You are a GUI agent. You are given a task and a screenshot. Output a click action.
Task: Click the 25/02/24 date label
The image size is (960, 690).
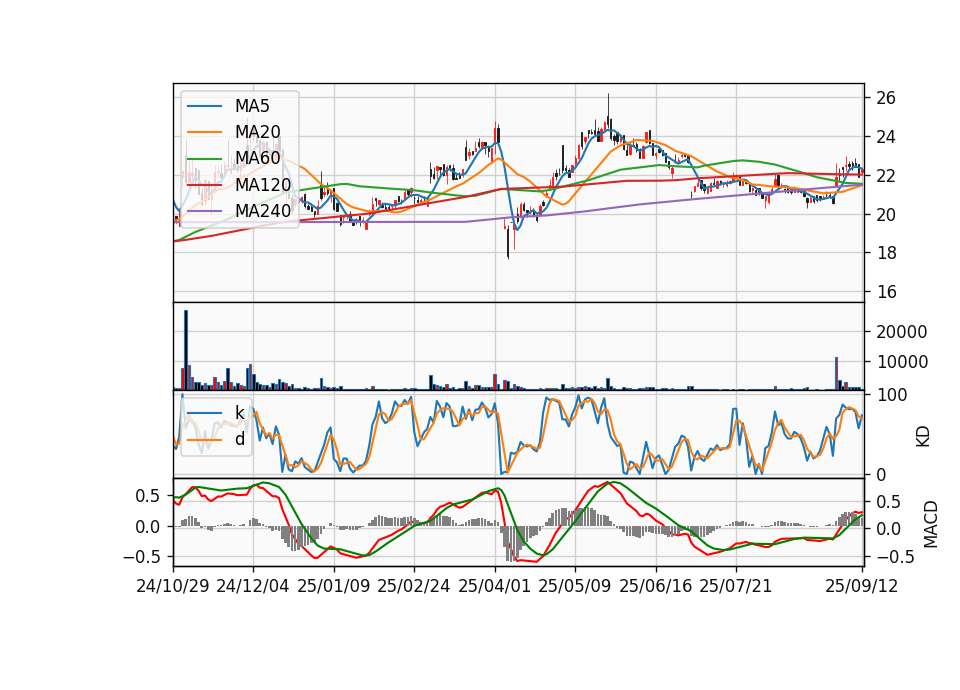coord(414,586)
